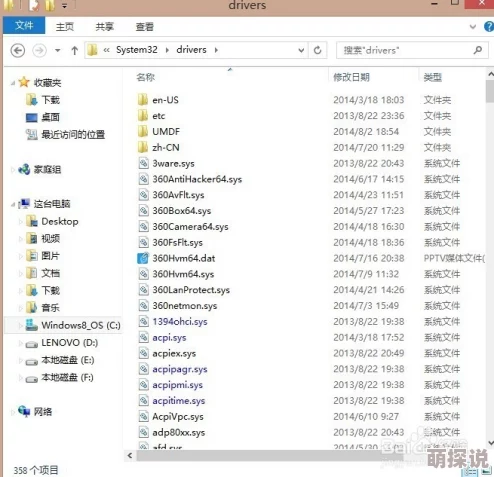Screen dimensions: 494x477
Task: Select AcpiVpc.sys file name
Action: tap(178, 417)
